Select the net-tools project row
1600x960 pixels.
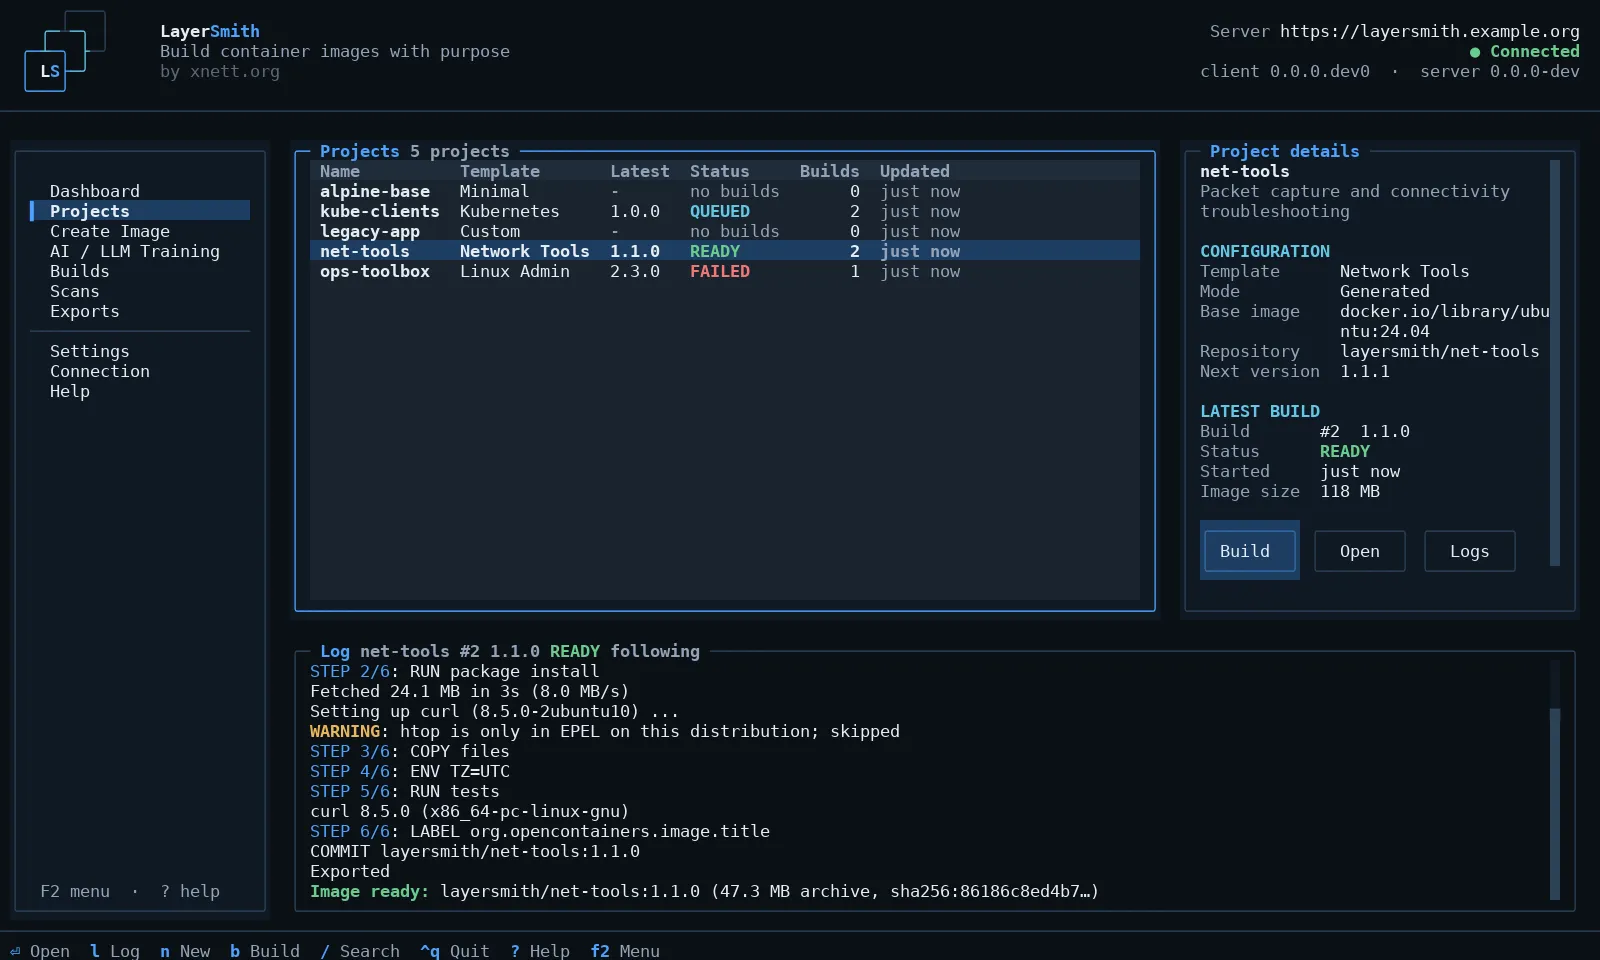(725, 251)
